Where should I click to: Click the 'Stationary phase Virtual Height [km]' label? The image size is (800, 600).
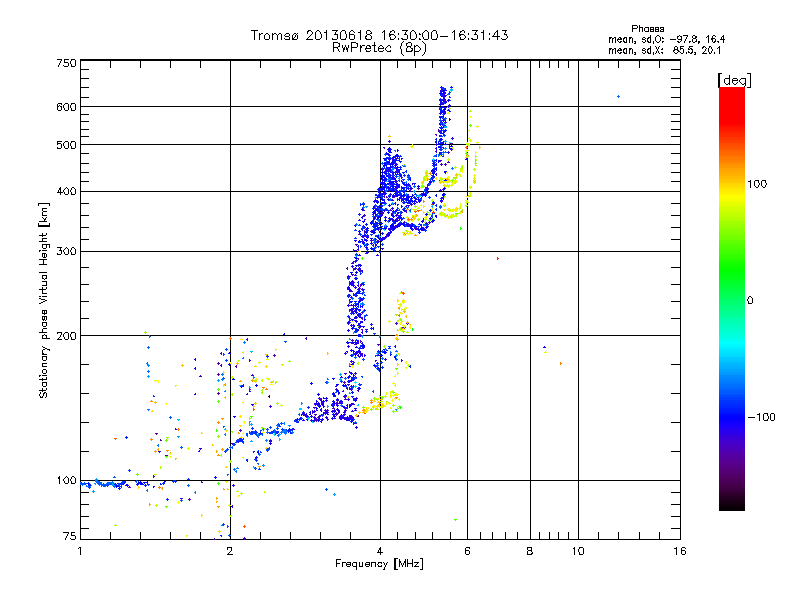44,300
